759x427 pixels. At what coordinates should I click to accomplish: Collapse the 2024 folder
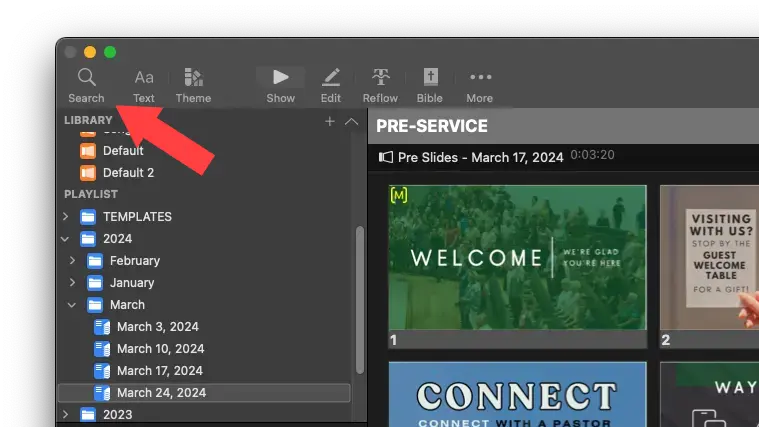pos(65,239)
